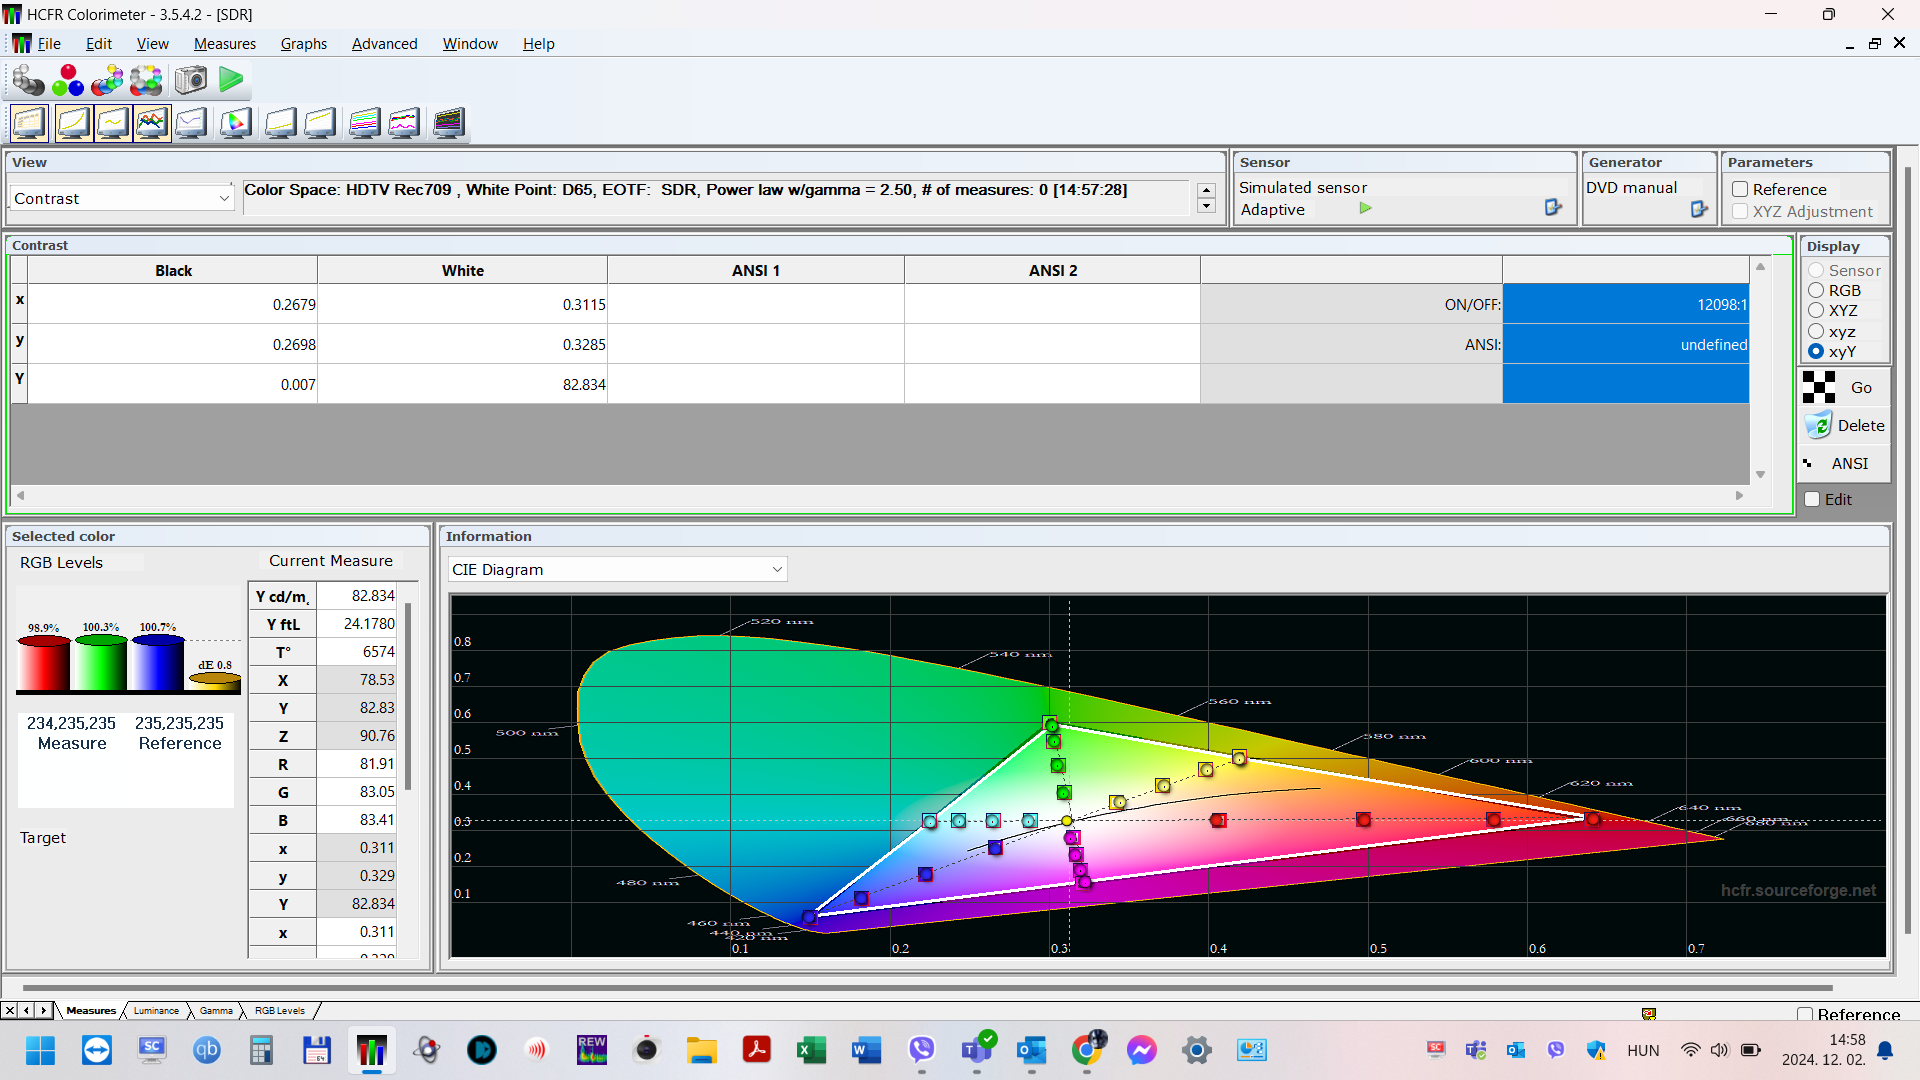1920x1080 pixels.
Task: Toggle the luminance curve graph icon
Action: click(73, 123)
